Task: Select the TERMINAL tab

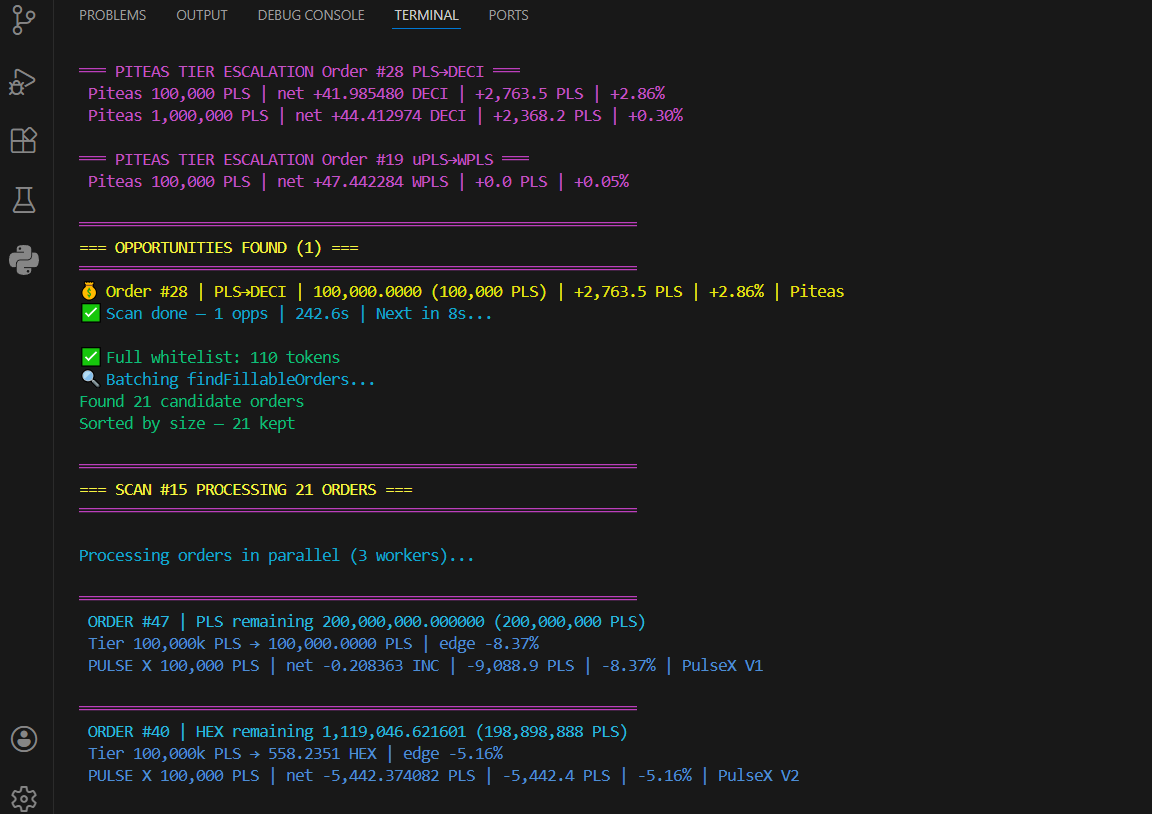Action: [x=426, y=15]
